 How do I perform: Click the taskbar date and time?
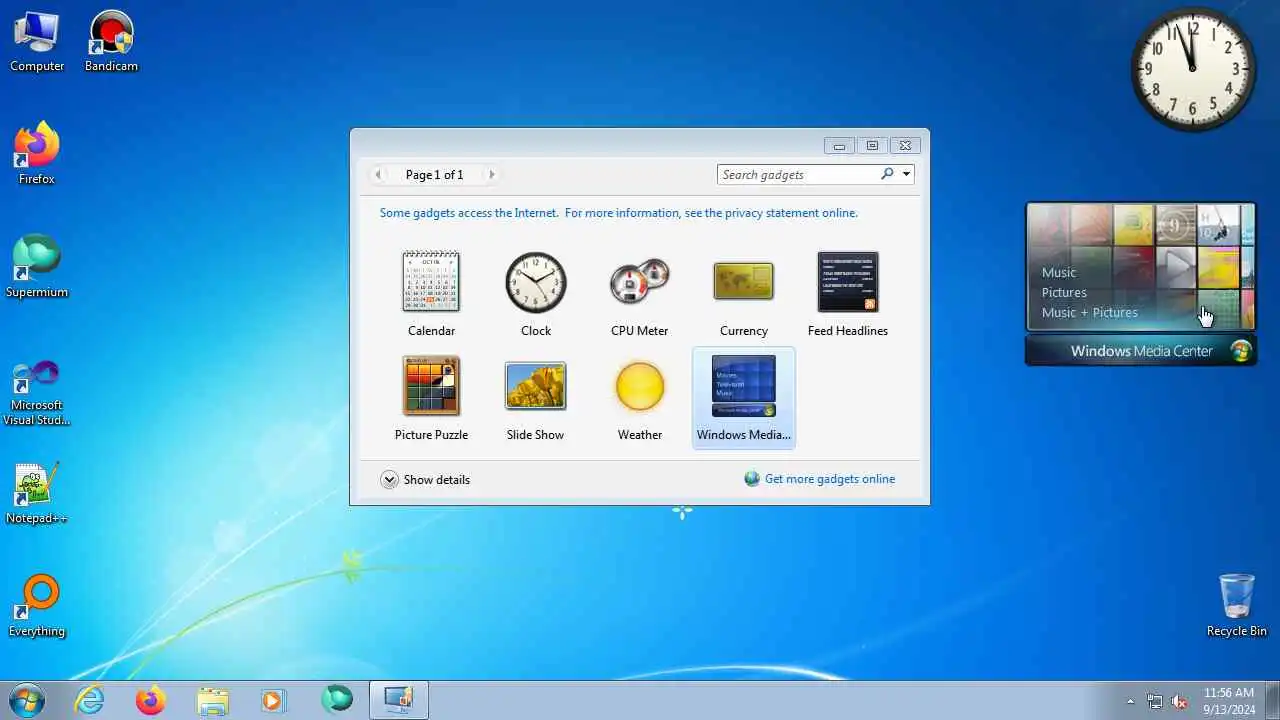1228,700
